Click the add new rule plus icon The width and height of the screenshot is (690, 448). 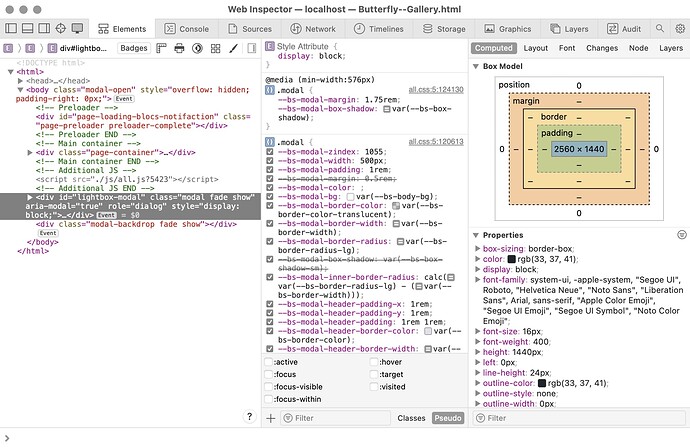click(x=270, y=417)
